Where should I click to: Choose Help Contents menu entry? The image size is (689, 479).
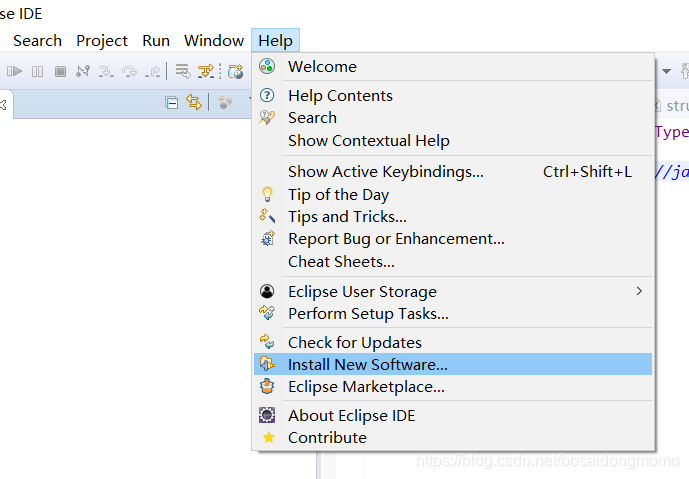click(453, 96)
